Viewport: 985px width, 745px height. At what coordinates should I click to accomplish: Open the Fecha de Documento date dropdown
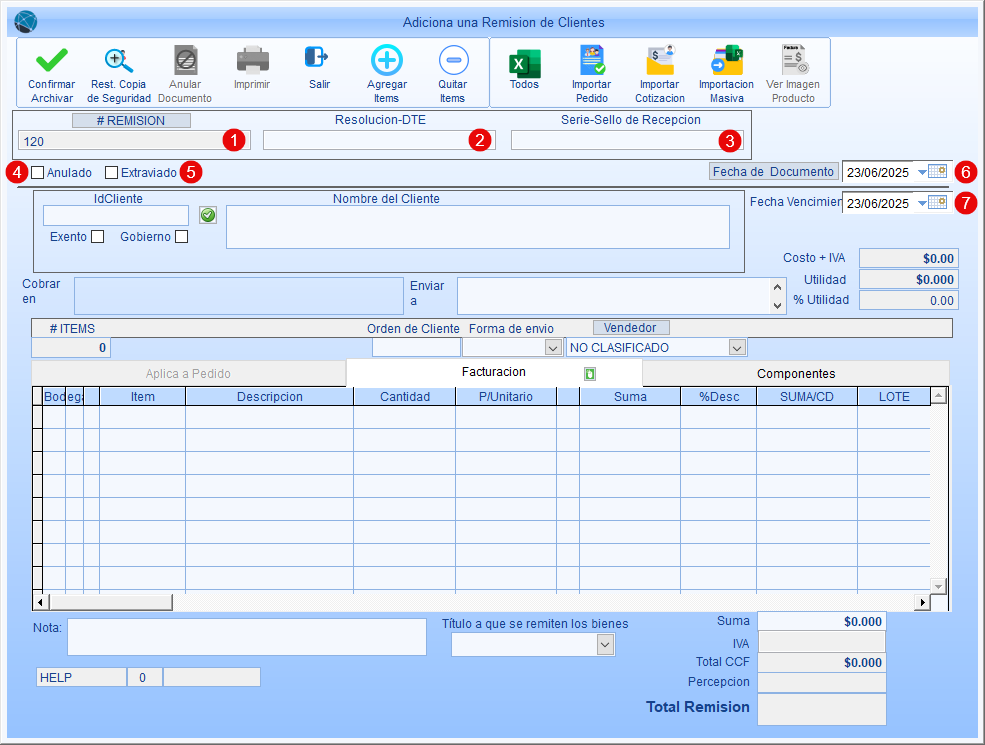[922, 172]
